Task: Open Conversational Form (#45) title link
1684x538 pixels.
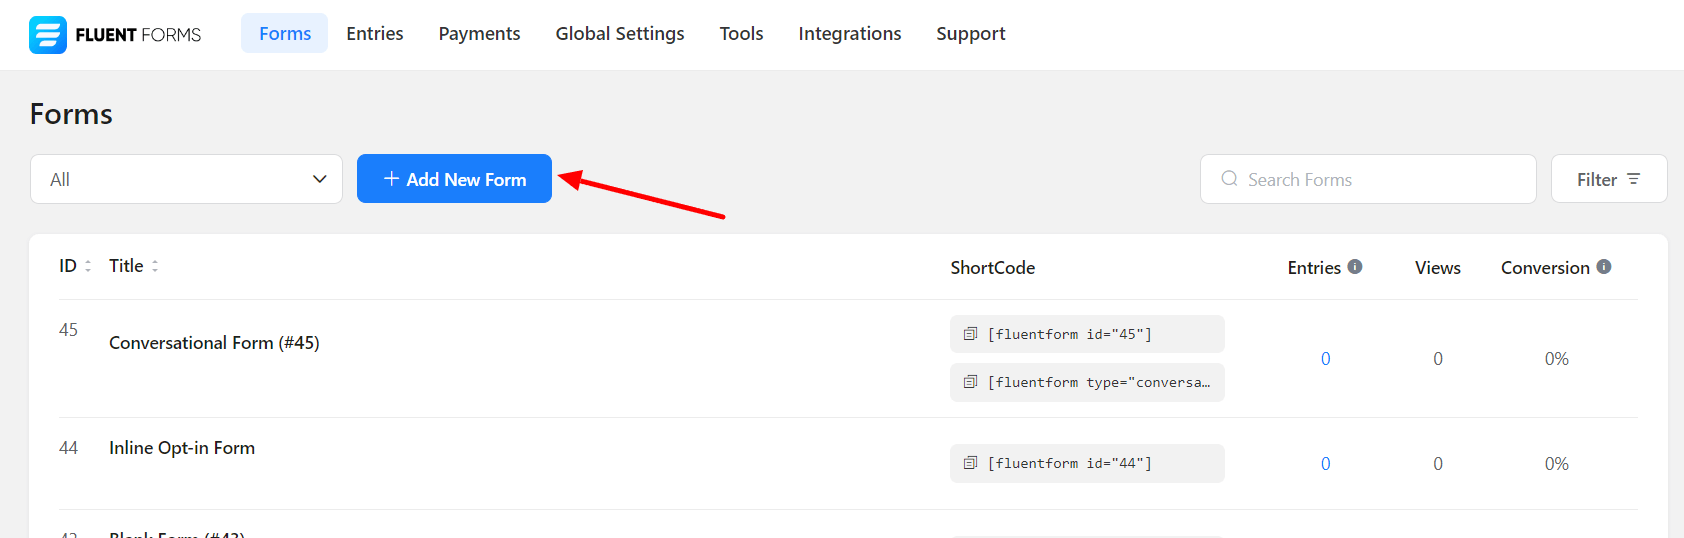Action: click(214, 343)
